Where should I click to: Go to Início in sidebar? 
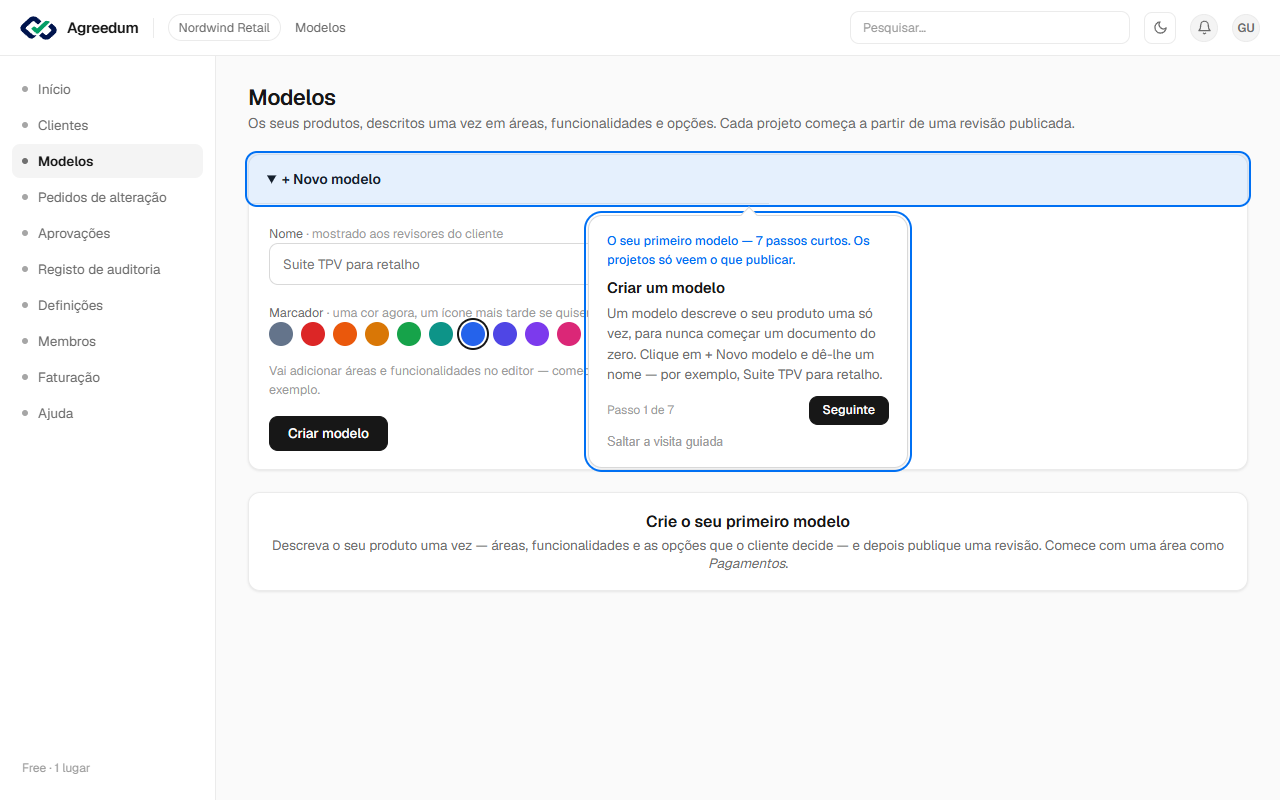click(x=107, y=89)
